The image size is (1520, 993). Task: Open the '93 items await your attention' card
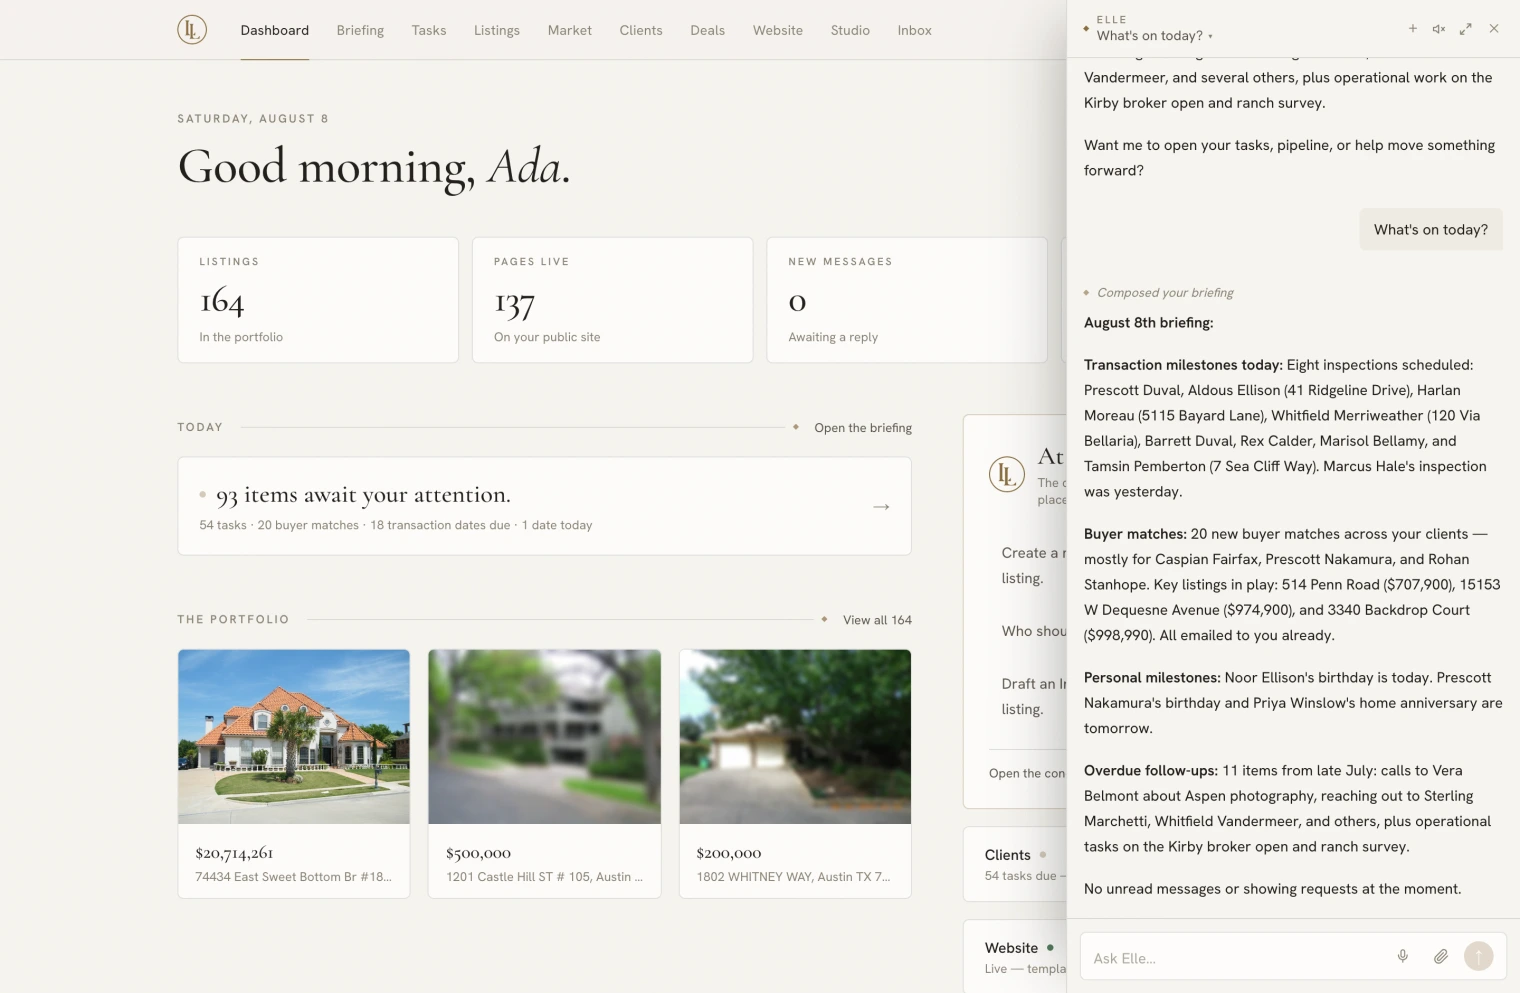(x=545, y=506)
